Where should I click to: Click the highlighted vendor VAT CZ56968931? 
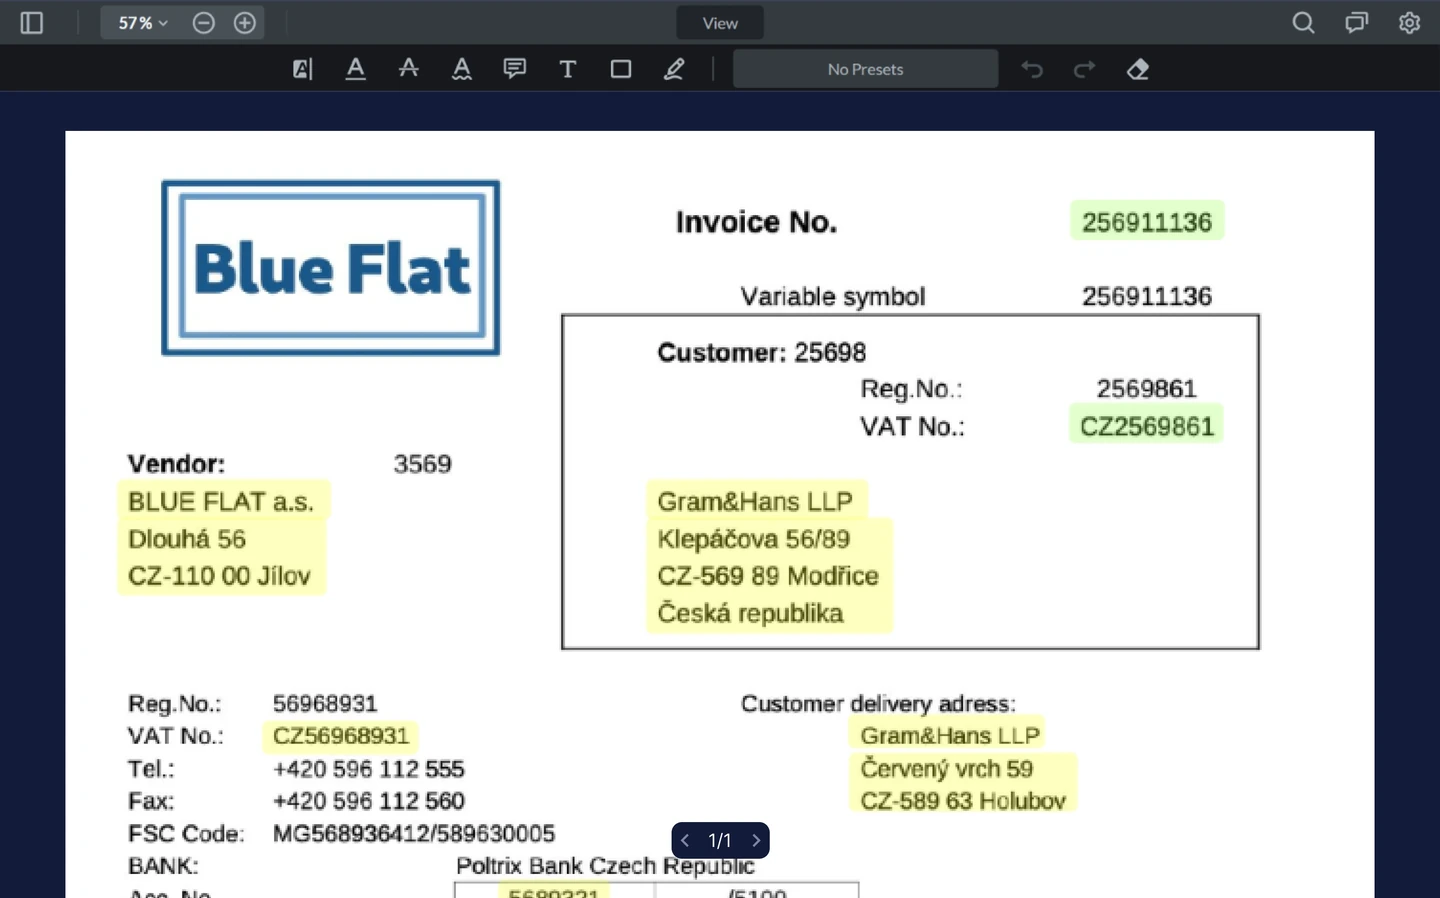coord(341,736)
